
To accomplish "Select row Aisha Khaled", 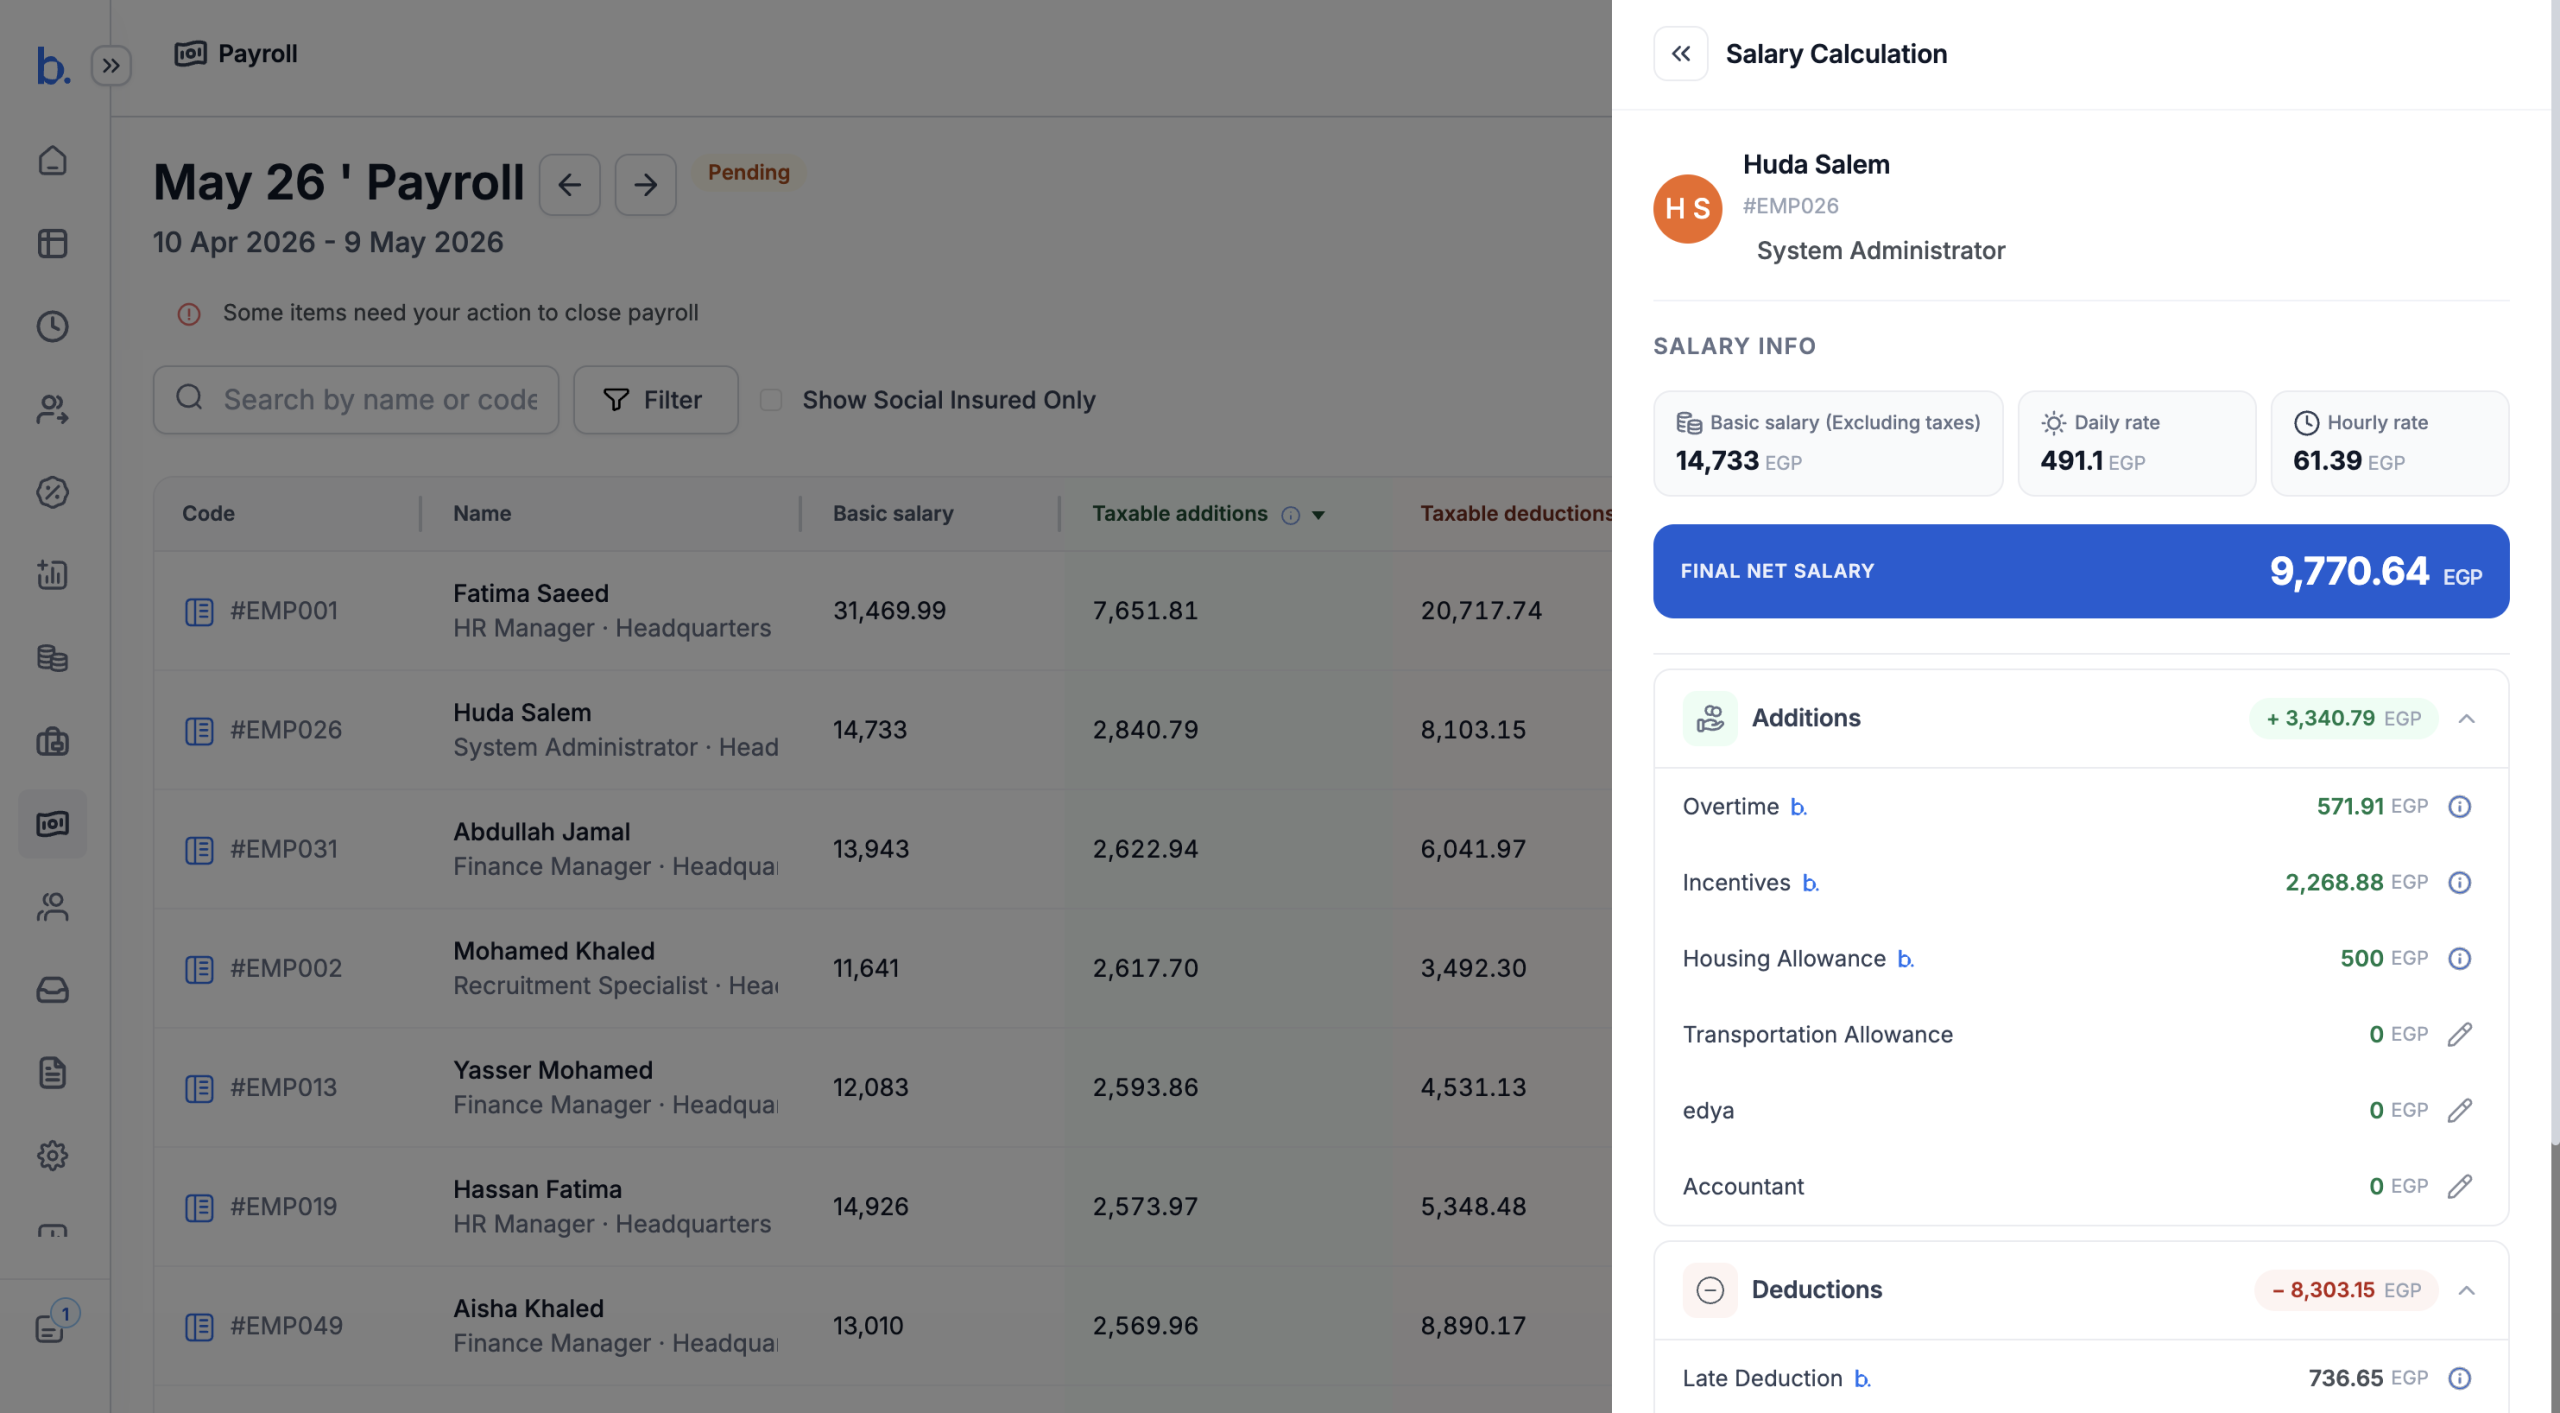I will click(x=883, y=1325).
